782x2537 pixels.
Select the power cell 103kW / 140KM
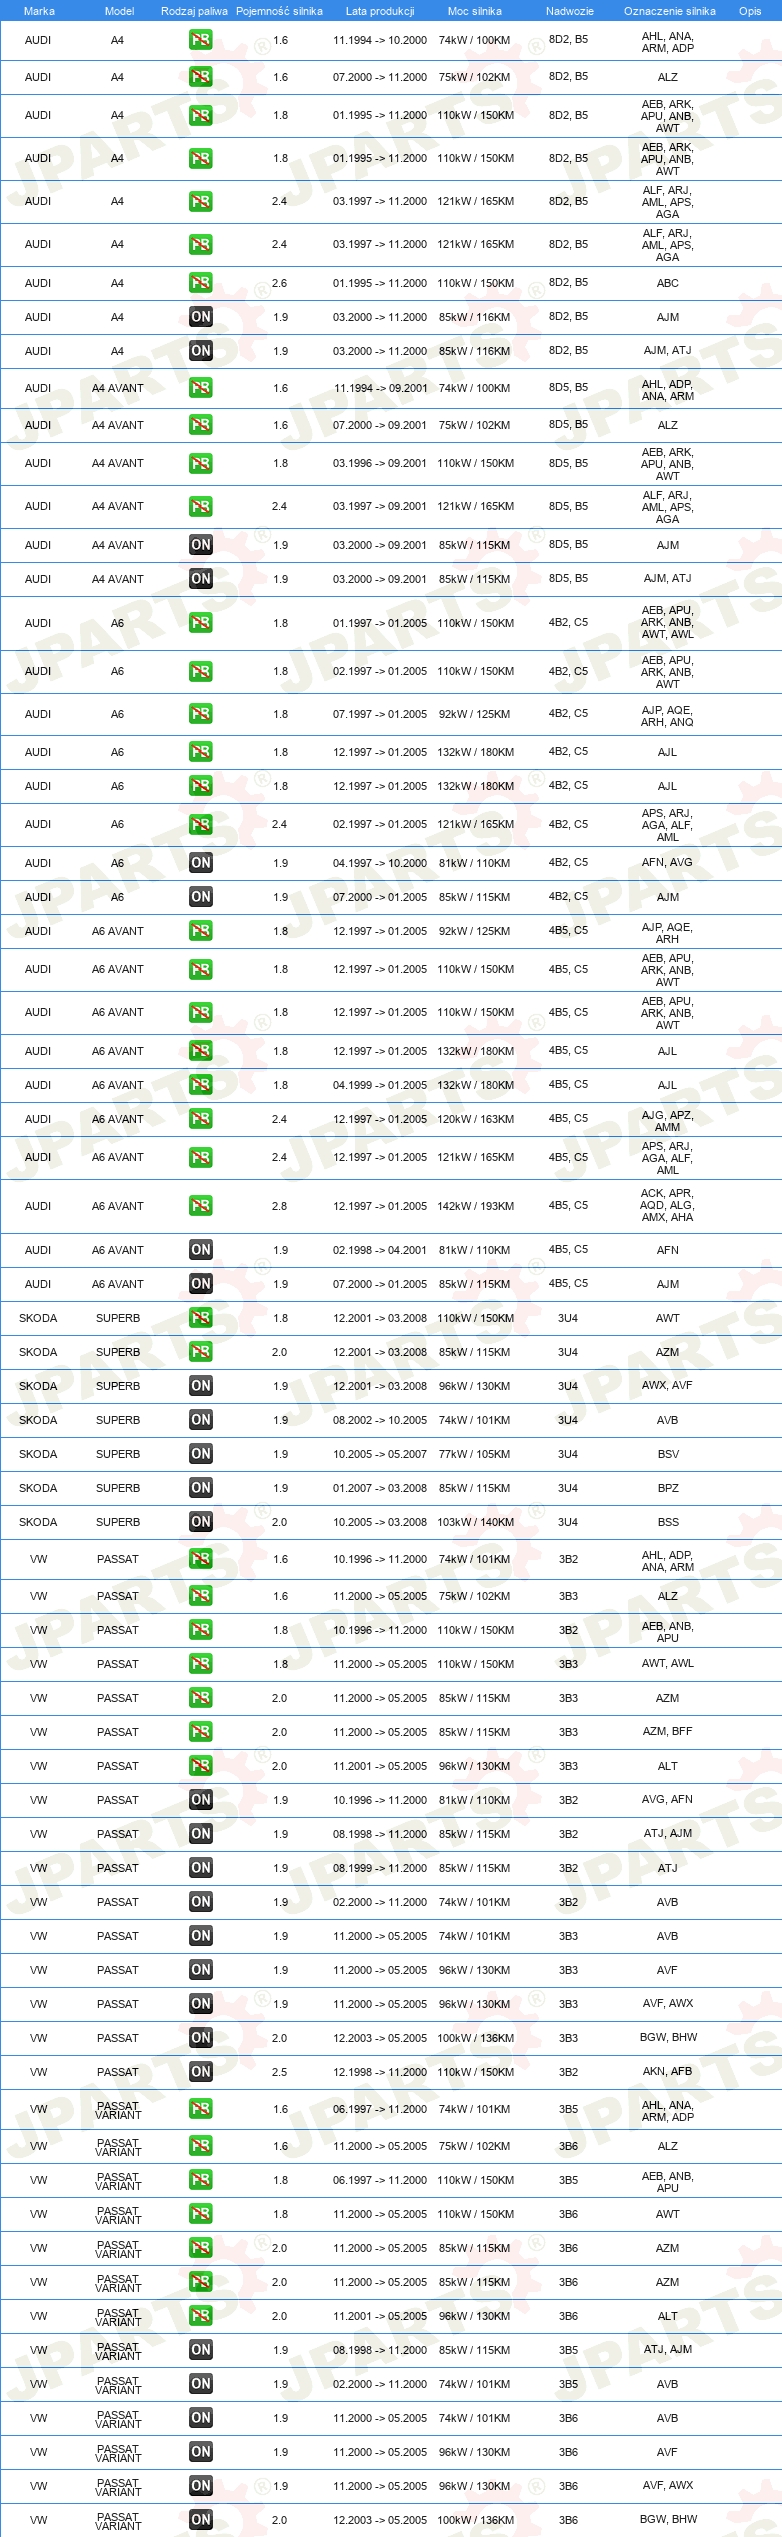[x=475, y=1522]
